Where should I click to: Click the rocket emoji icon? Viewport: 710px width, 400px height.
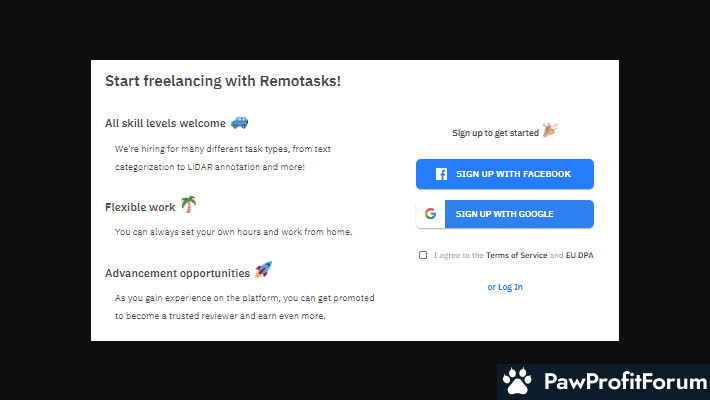[263, 270]
